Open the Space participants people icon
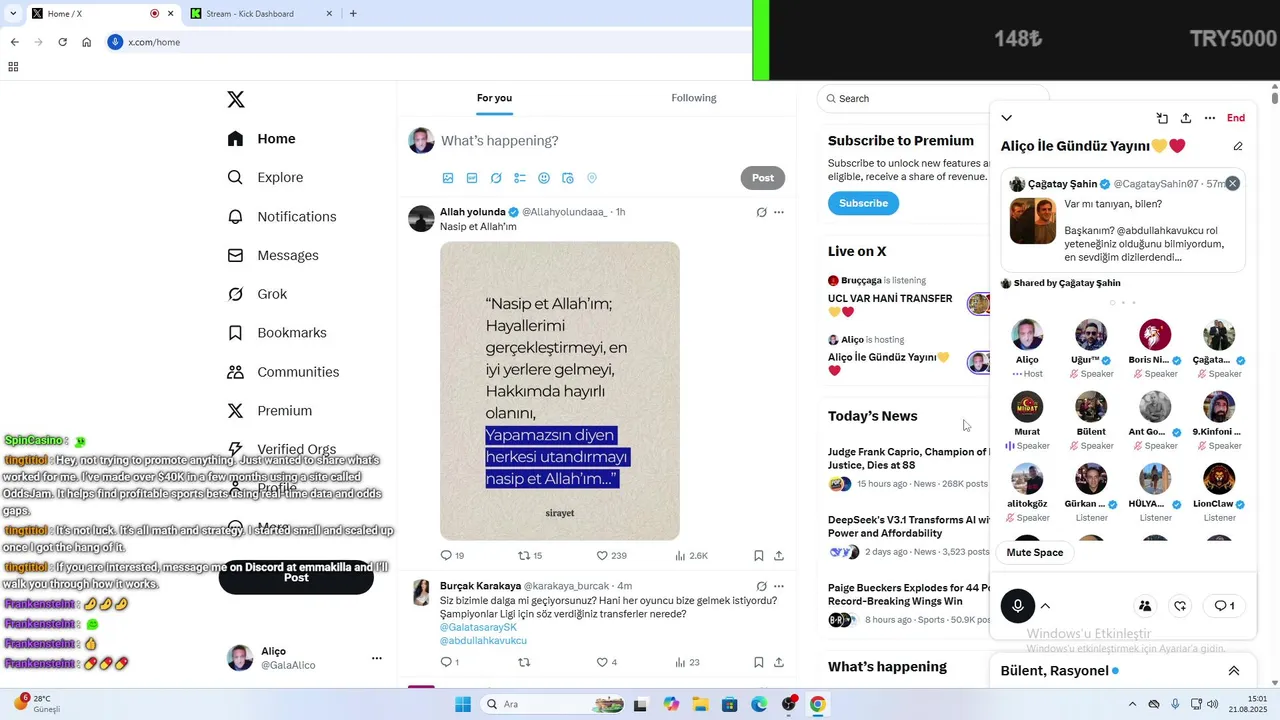This screenshot has height=720, width=1280. click(x=1145, y=606)
